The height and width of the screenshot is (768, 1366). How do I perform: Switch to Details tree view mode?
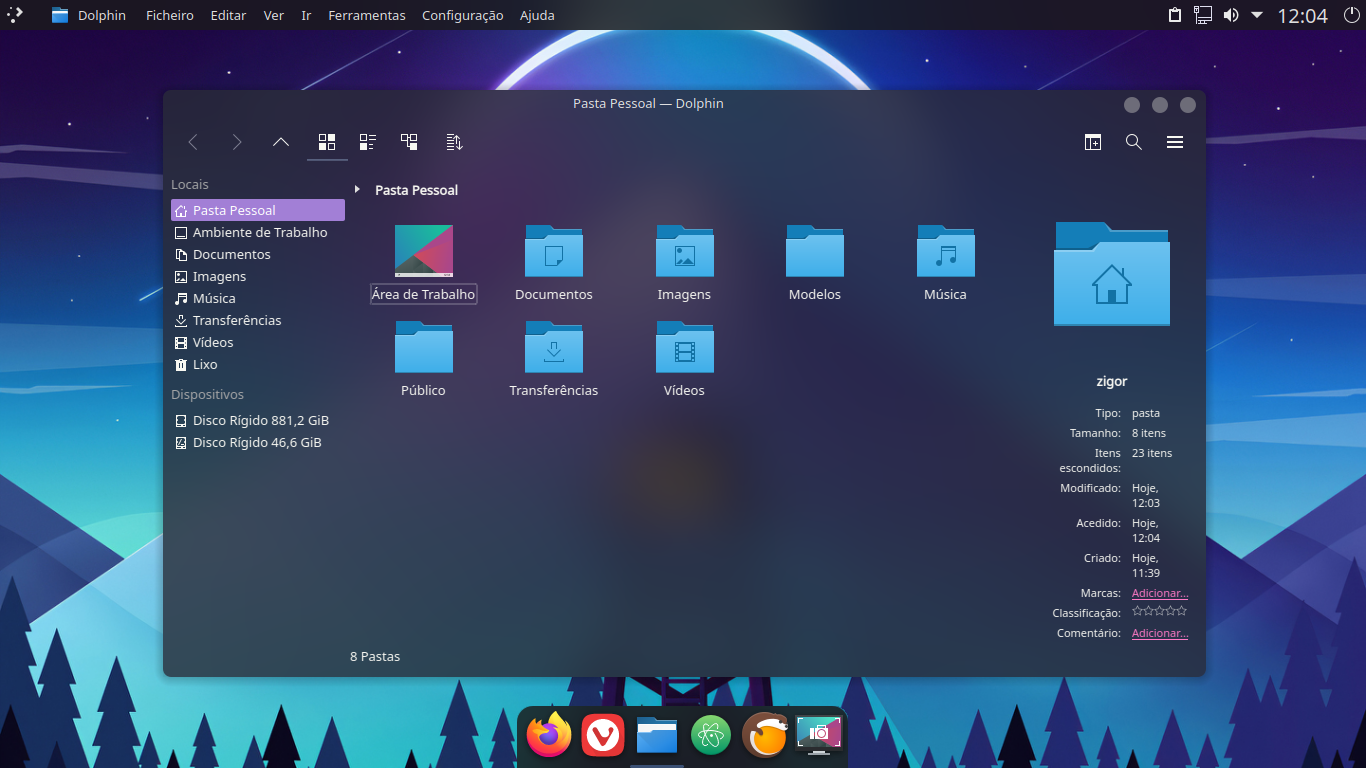pos(409,142)
